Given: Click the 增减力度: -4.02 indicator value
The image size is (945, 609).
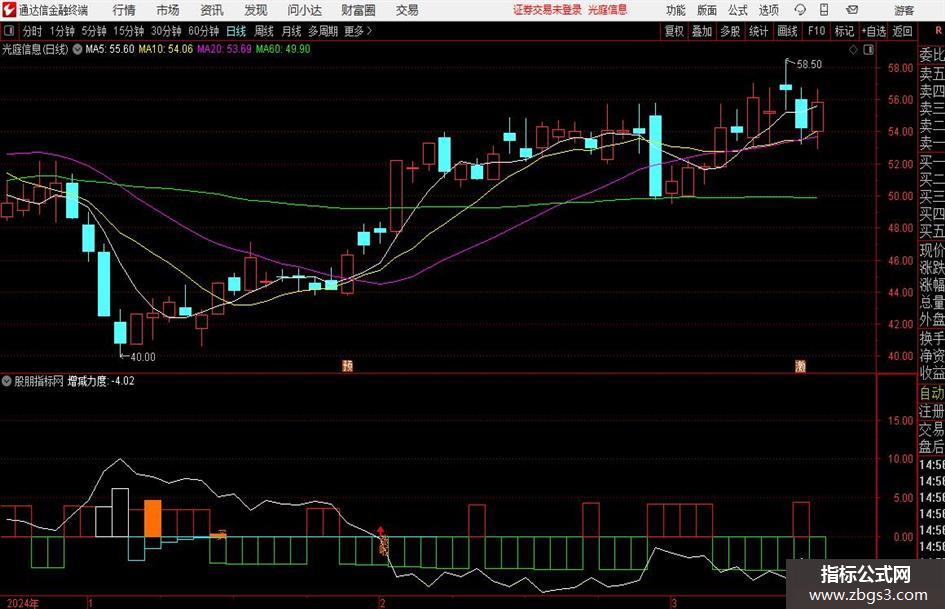Looking at the screenshot, I should pyautogui.click(x=101, y=381).
